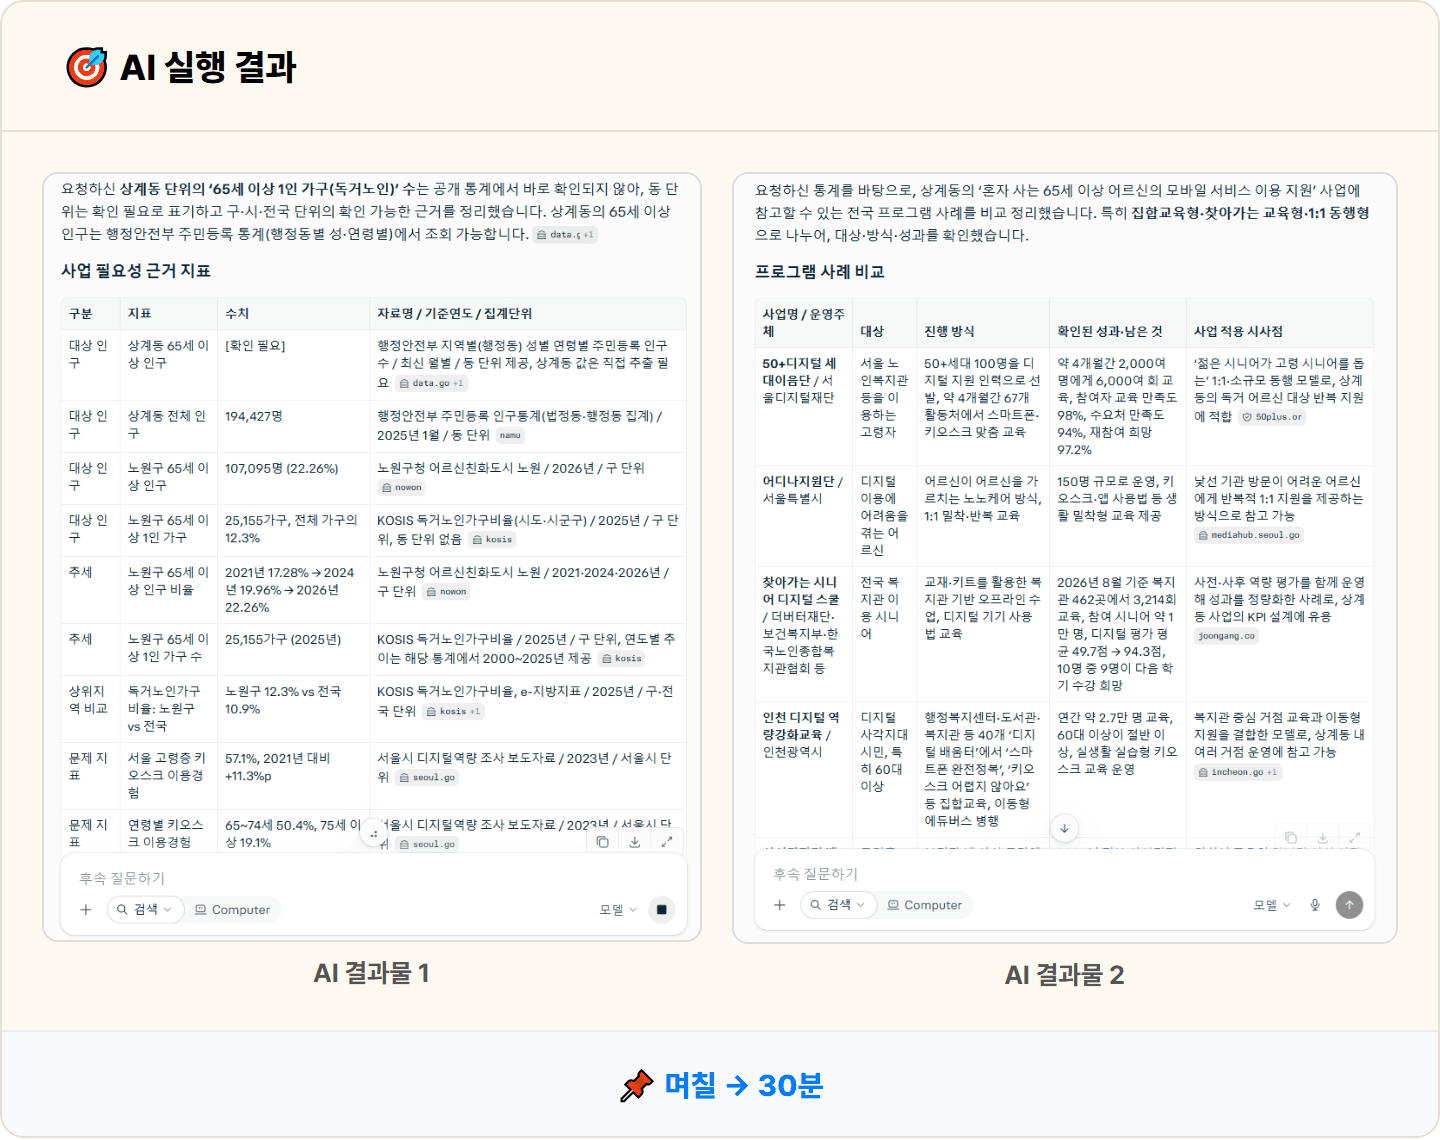This screenshot has width=1440, height=1140.
Task: Click the round send arrow button
Action: 1349,905
